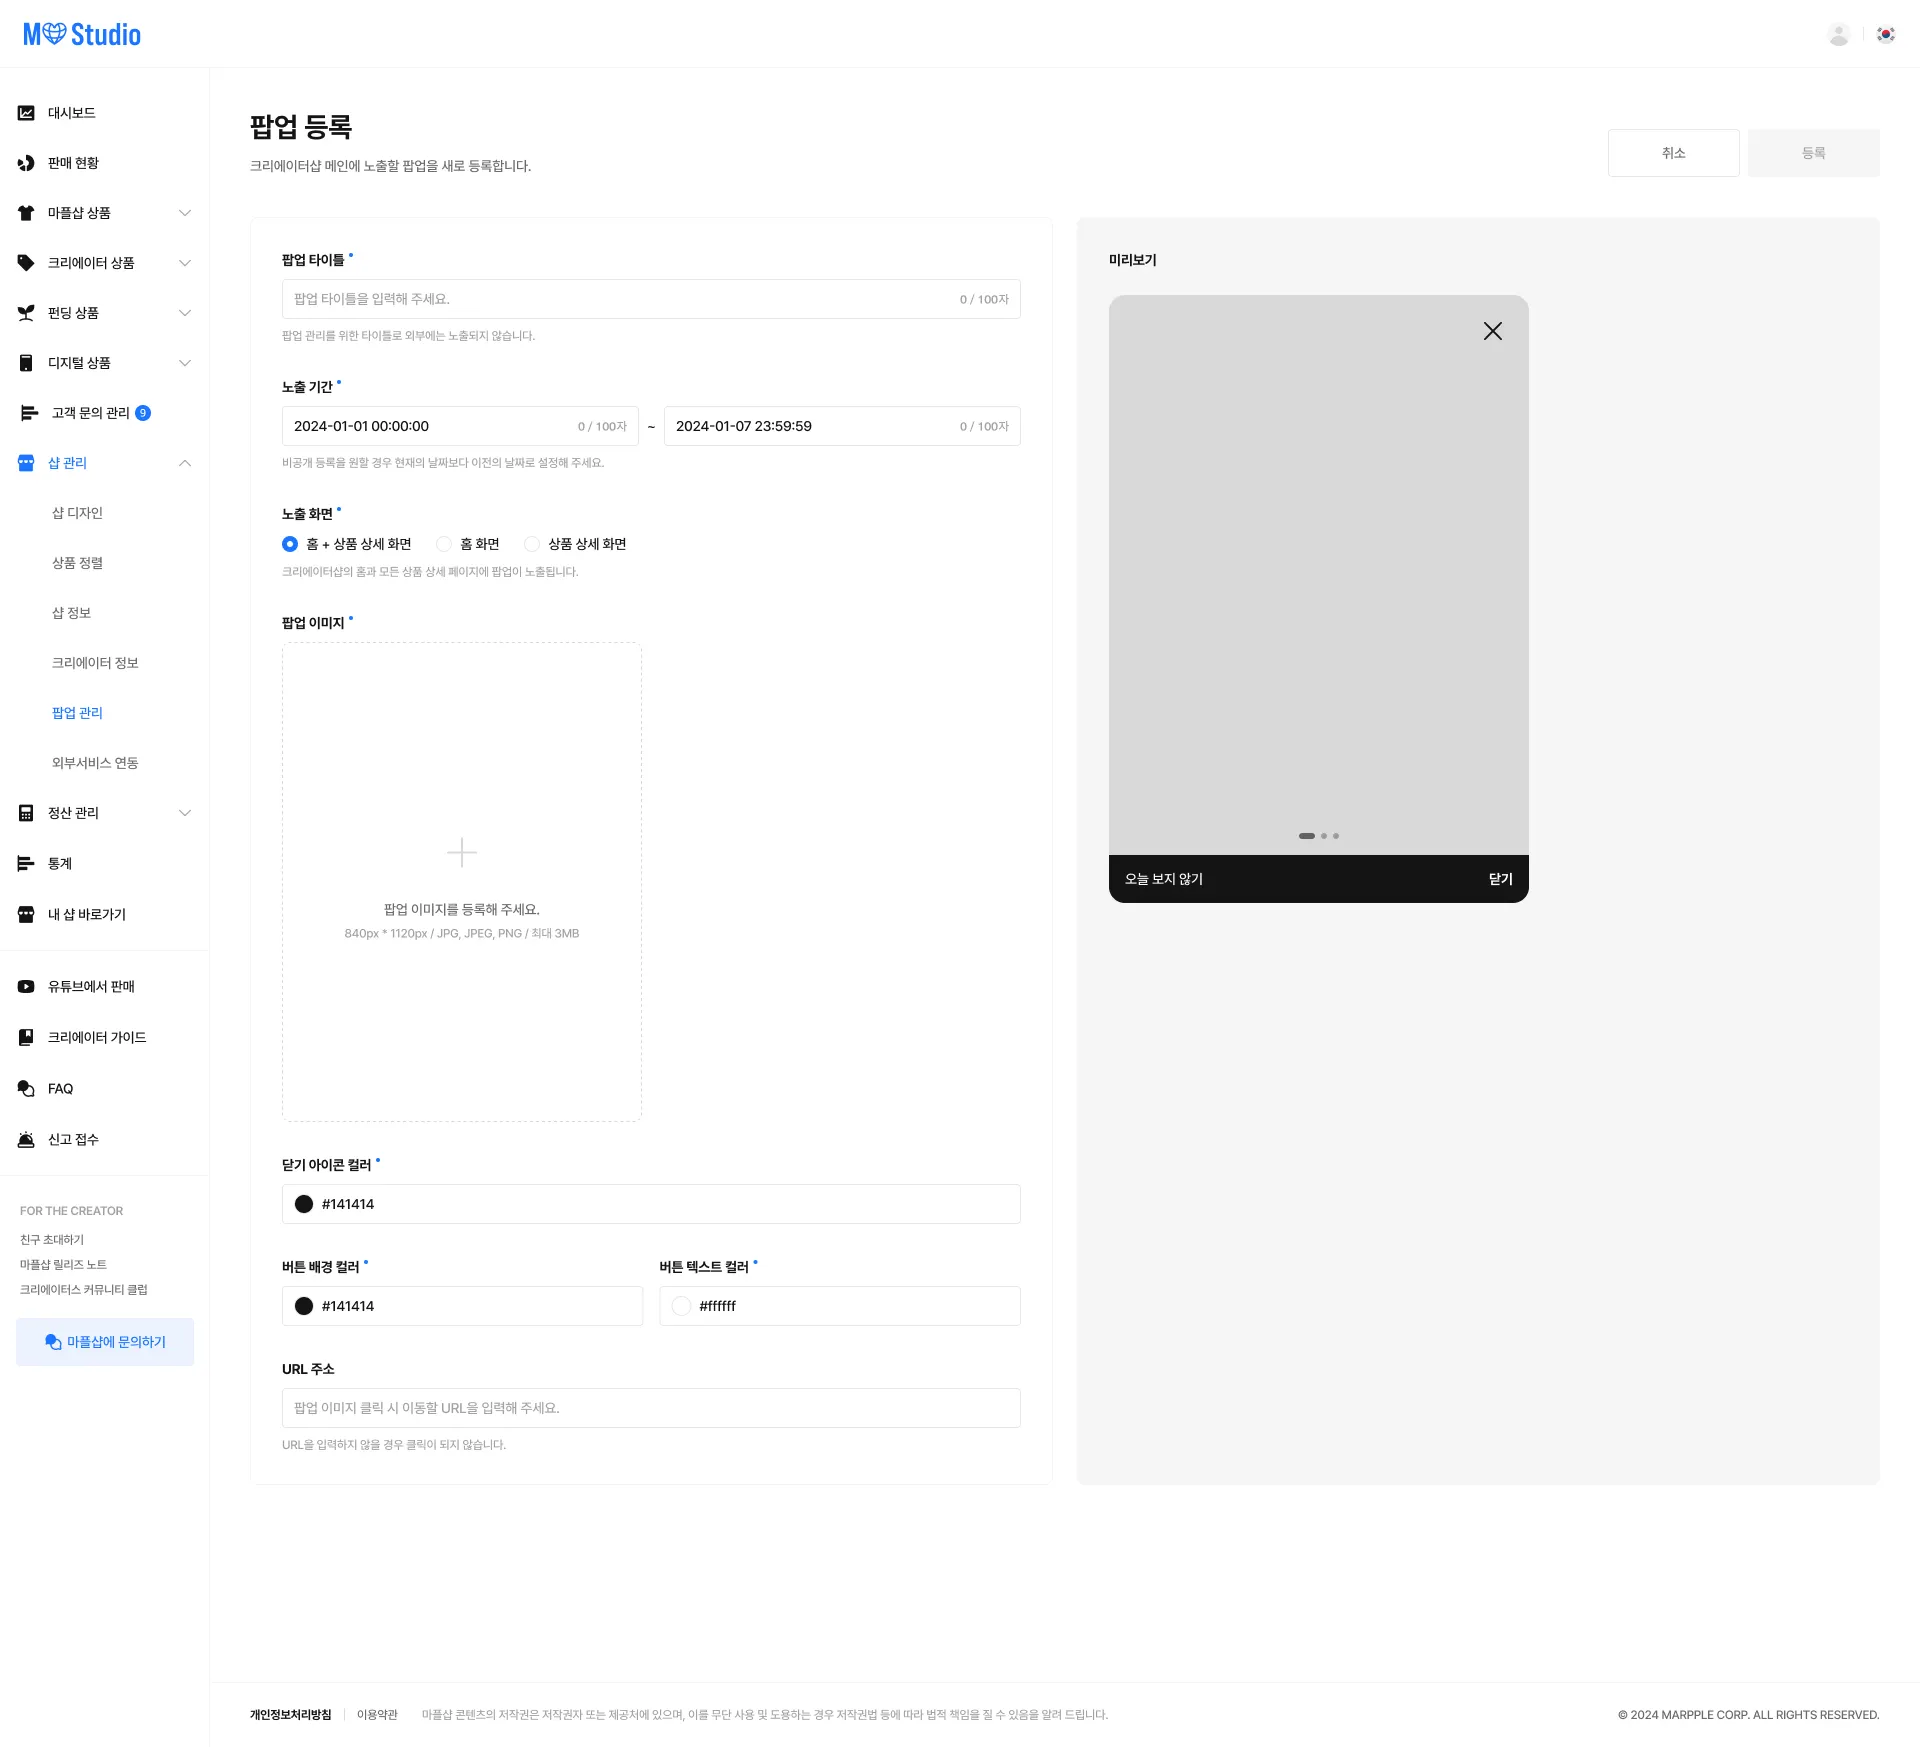Click the 취소 cancel button

(1673, 153)
